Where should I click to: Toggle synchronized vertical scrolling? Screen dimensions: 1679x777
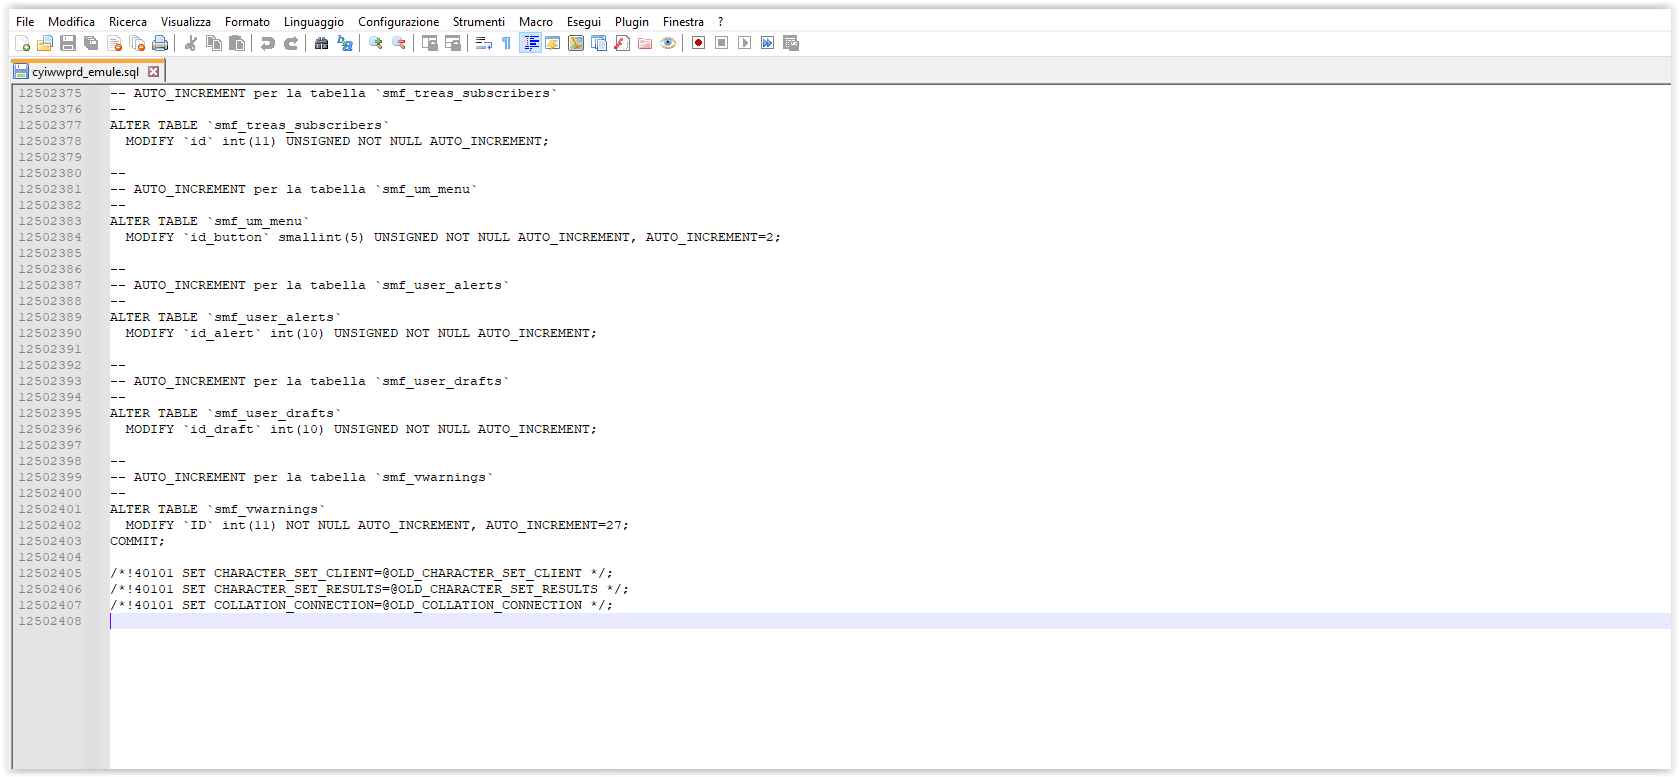pyautogui.click(x=429, y=43)
